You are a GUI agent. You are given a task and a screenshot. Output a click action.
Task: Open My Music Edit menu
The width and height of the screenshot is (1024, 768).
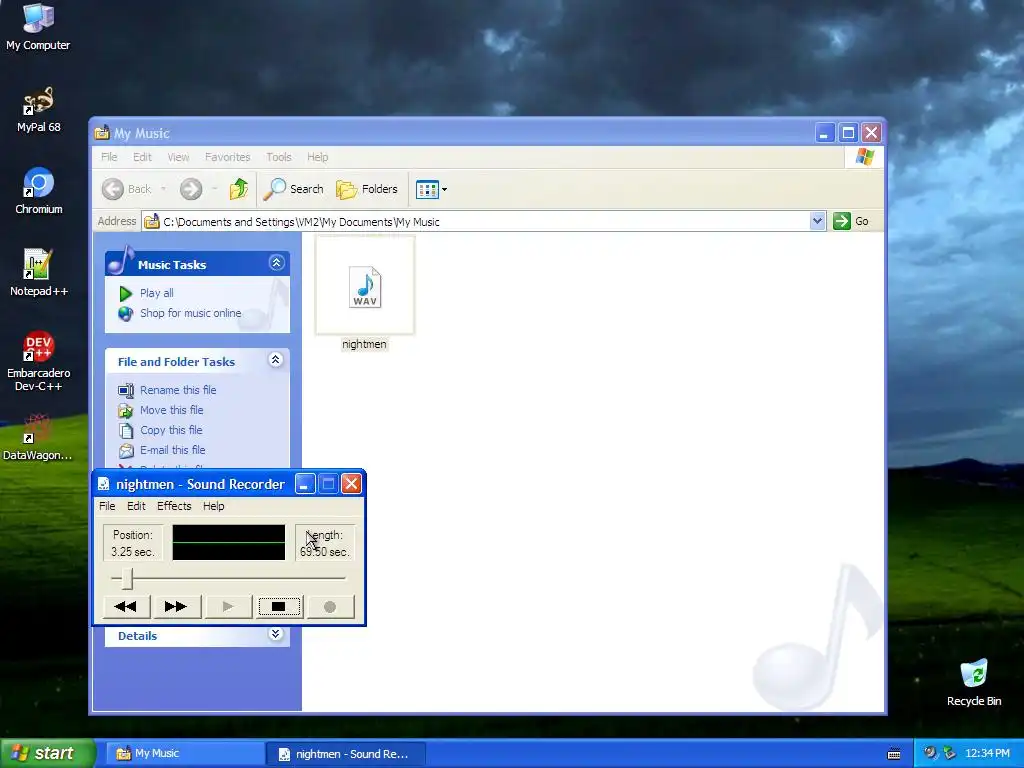pos(142,157)
